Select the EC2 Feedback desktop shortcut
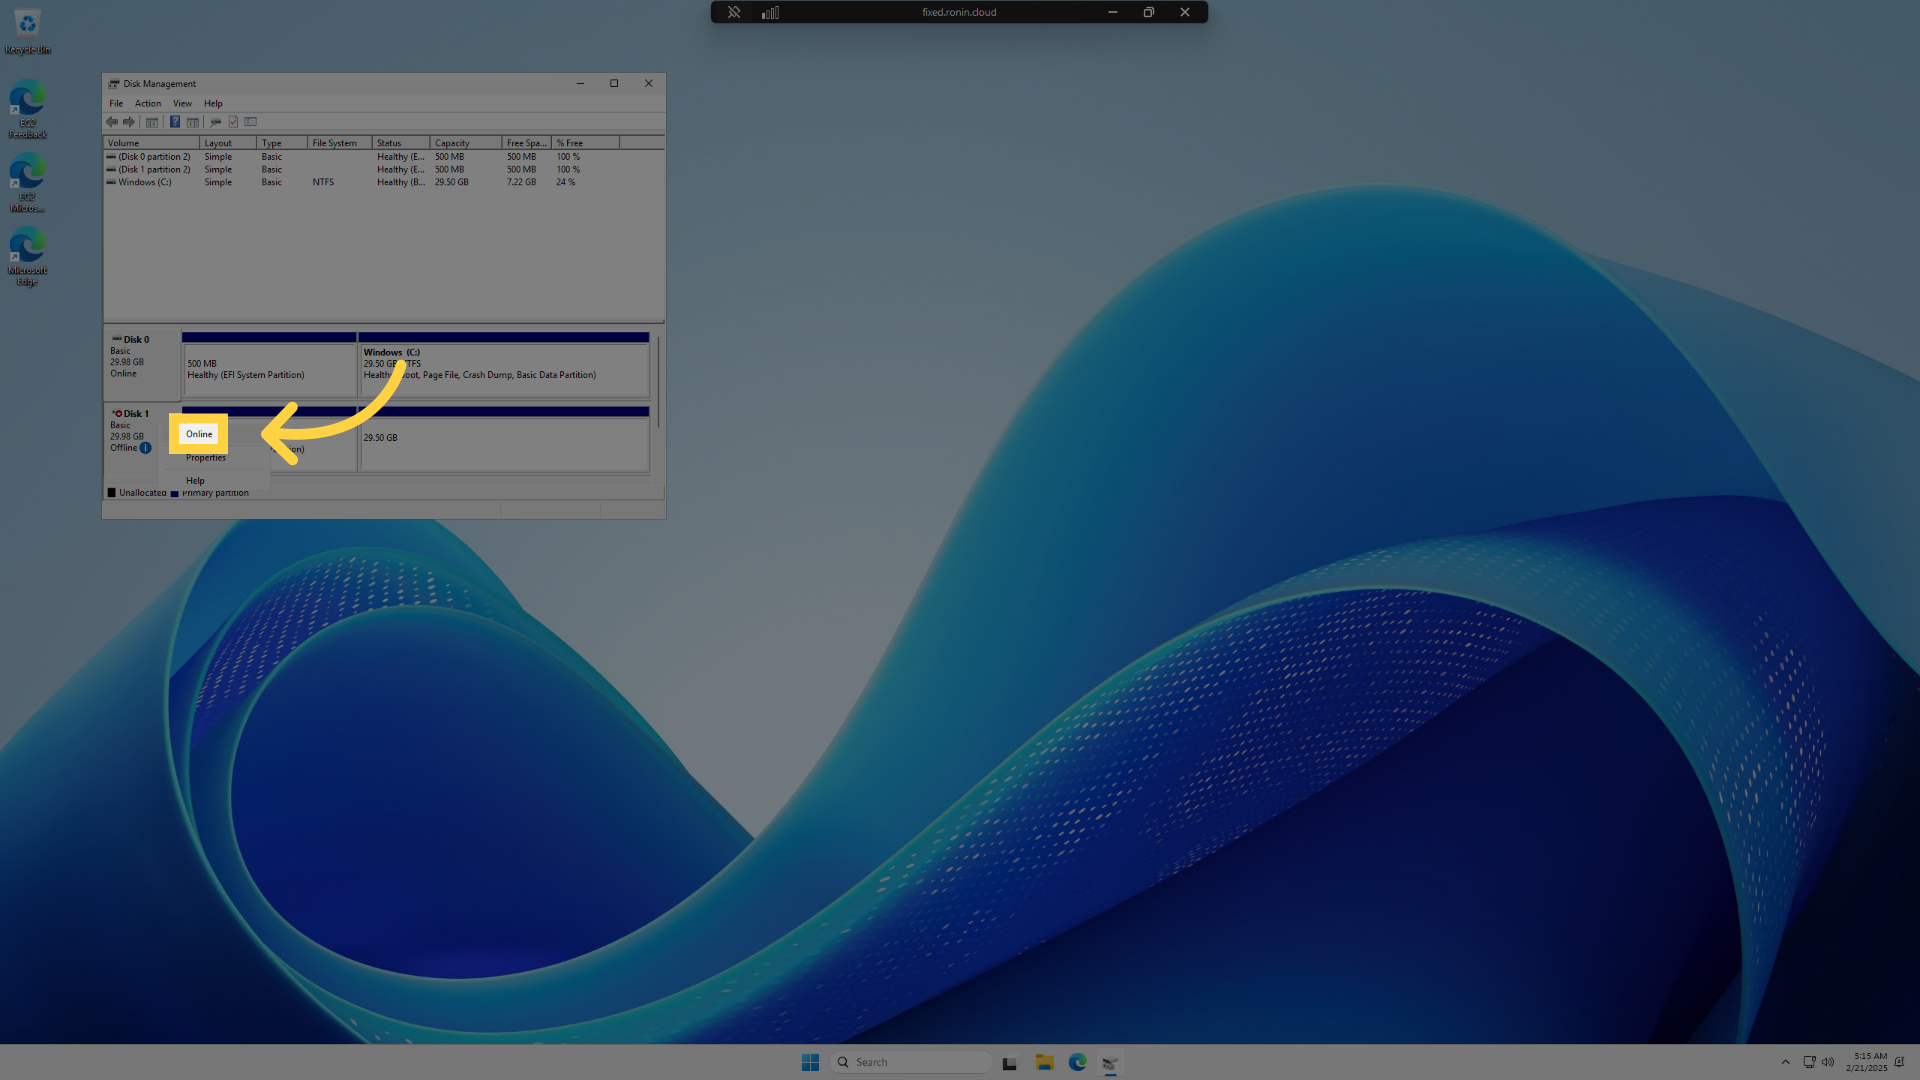 [27, 109]
